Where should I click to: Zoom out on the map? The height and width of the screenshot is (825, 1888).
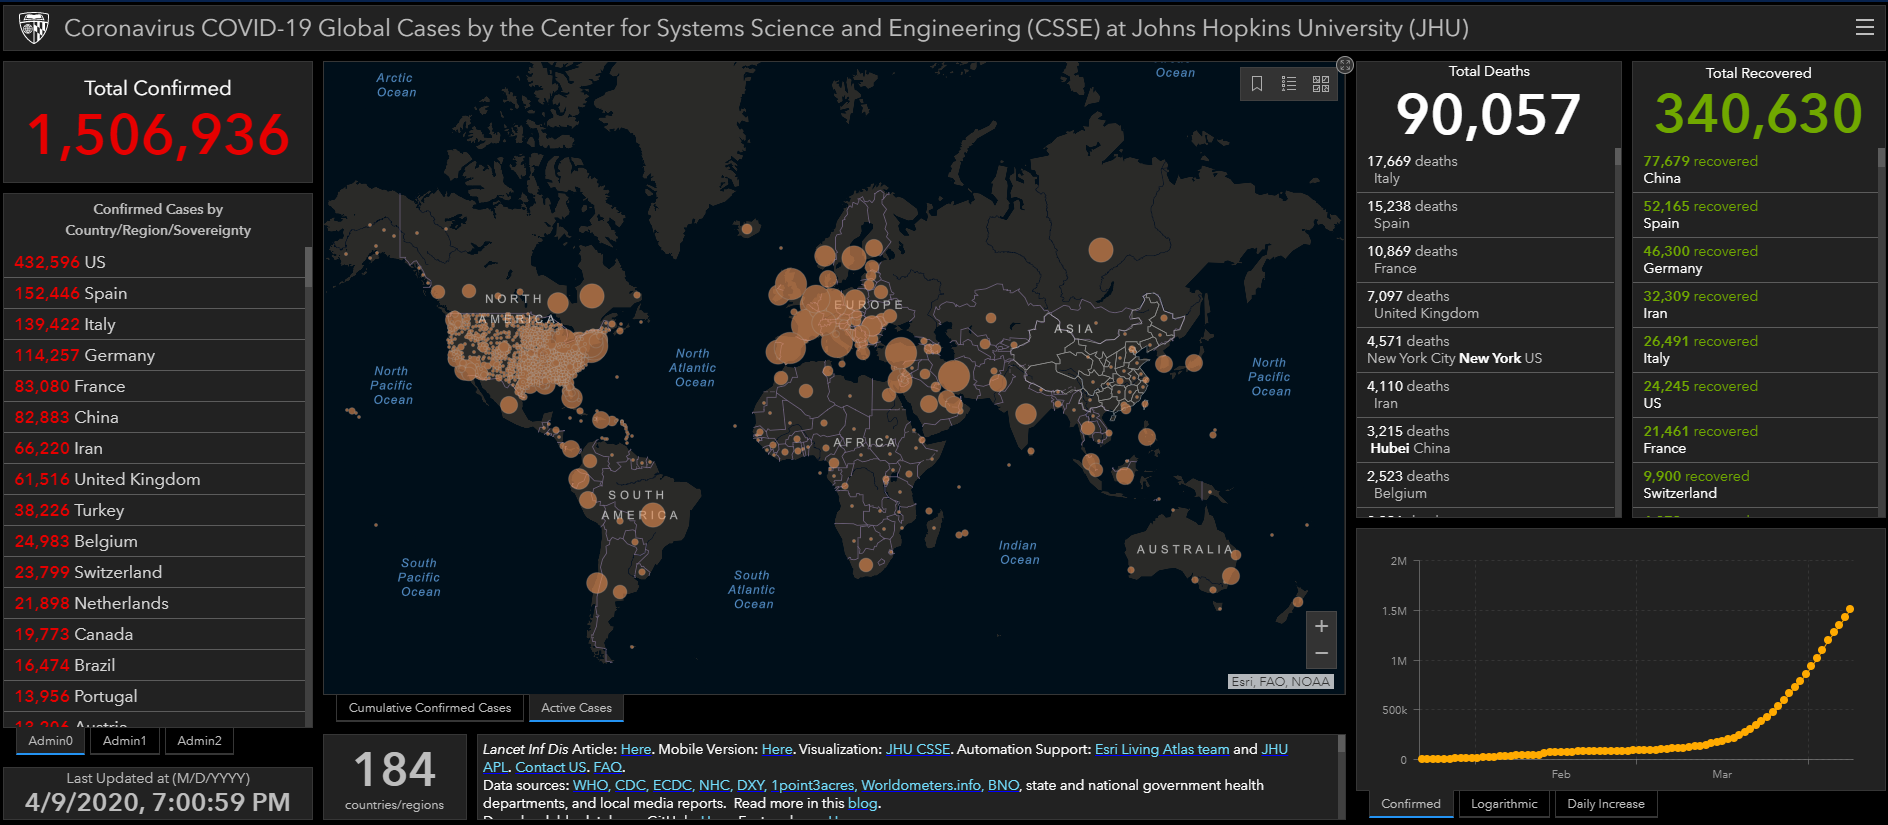pyautogui.click(x=1321, y=654)
